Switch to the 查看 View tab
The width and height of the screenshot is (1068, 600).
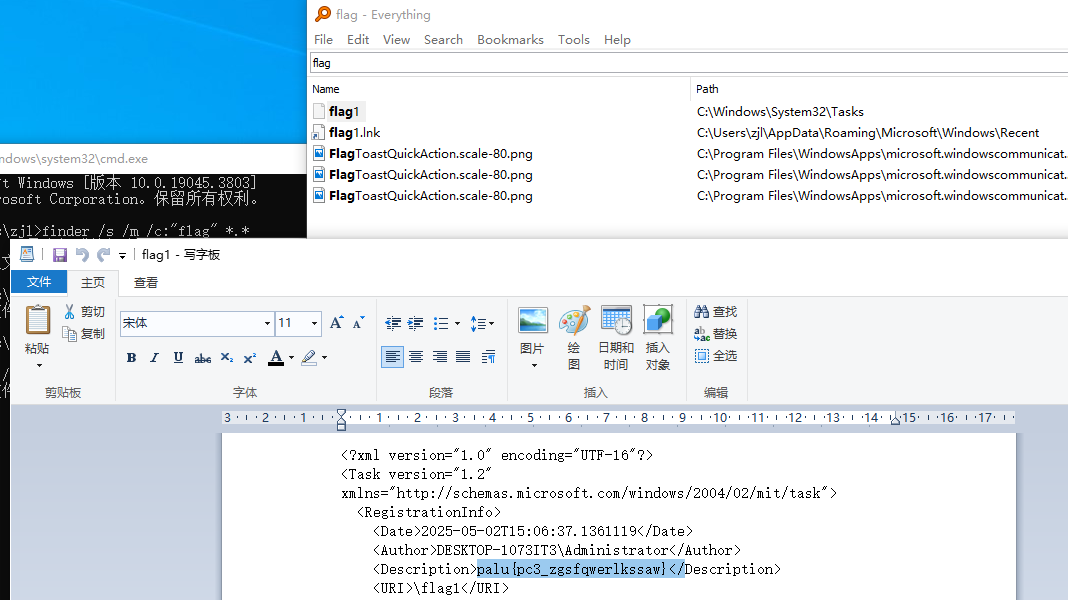(x=146, y=283)
